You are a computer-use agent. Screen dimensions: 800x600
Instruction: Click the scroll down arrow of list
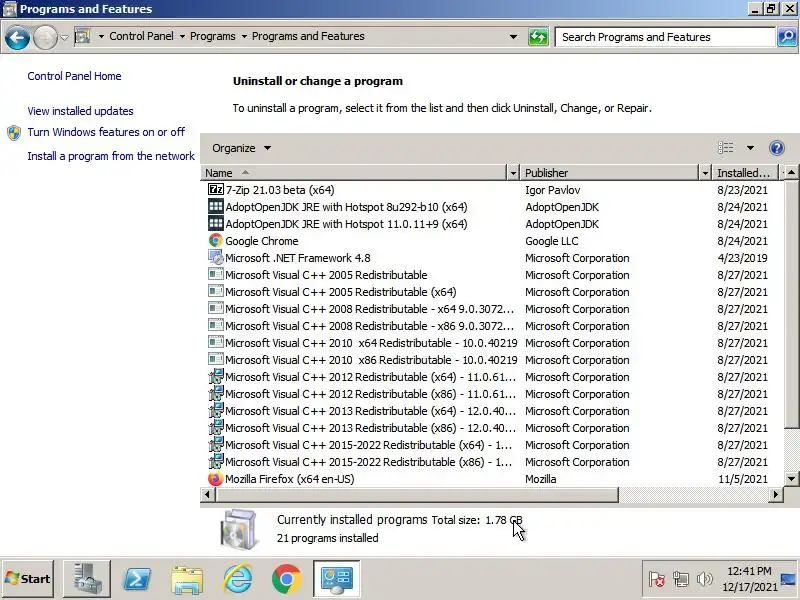[x=791, y=479]
